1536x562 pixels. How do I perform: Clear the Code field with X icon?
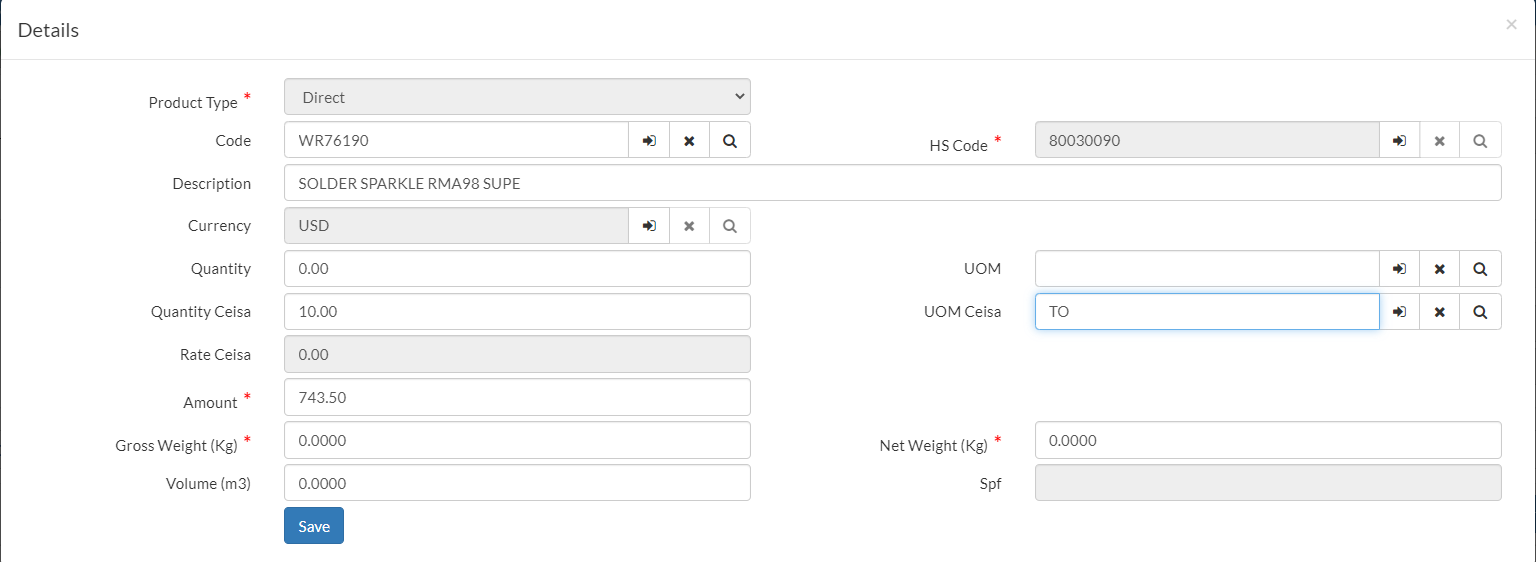pyautogui.click(x=689, y=141)
